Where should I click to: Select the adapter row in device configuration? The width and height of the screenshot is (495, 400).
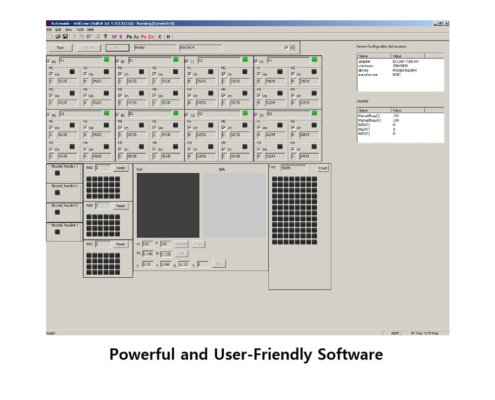(400, 61)
